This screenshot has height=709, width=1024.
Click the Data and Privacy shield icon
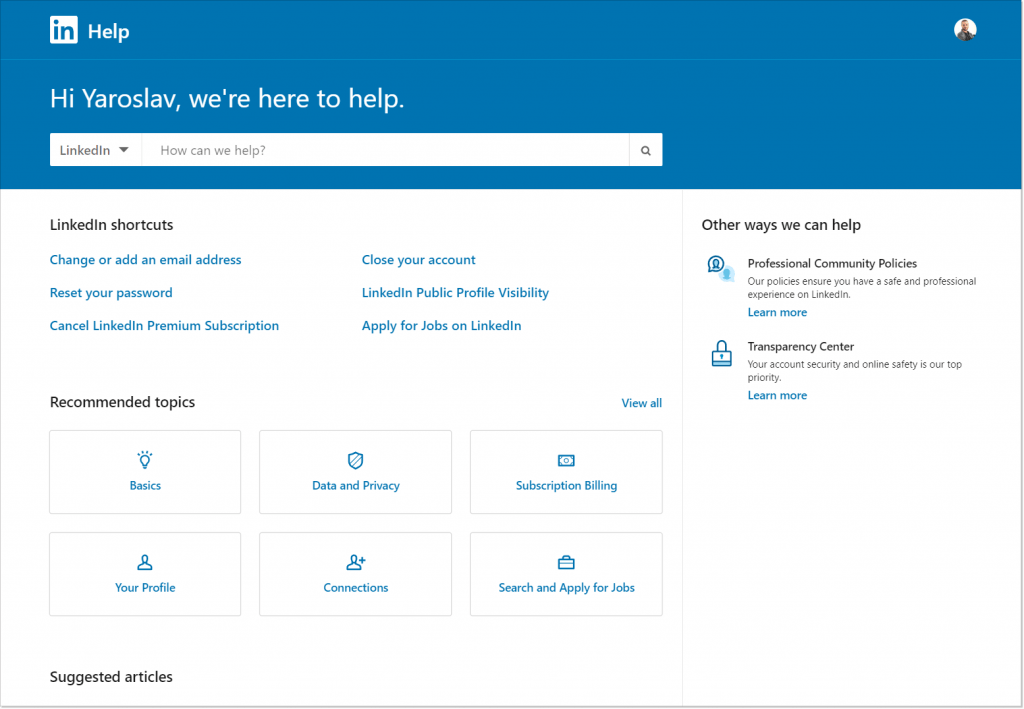(x=355, y=460)
